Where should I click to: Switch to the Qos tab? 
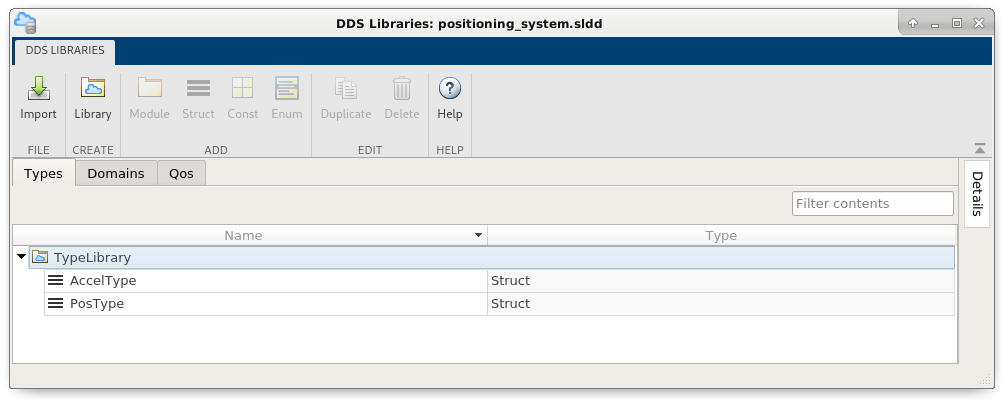pyautogui.click(x=182, y=174)
